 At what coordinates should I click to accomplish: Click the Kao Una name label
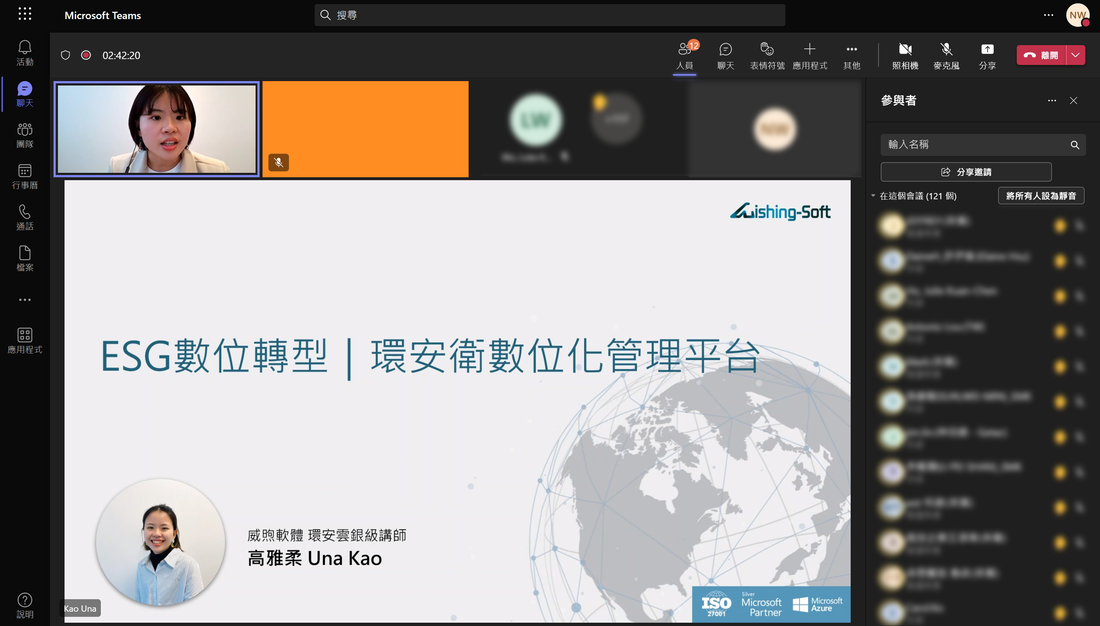point(80,608)
